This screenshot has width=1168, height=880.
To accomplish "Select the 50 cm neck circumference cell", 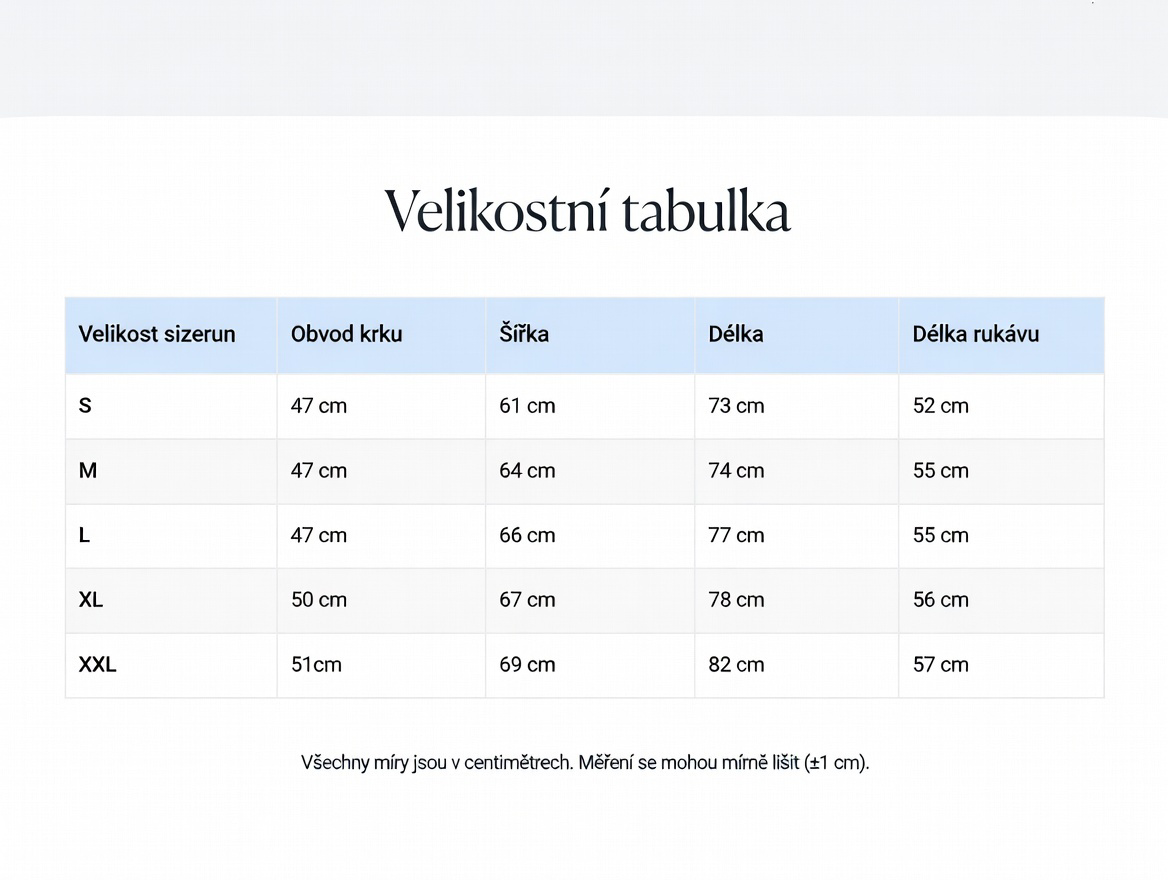I will tap(319, 600).
